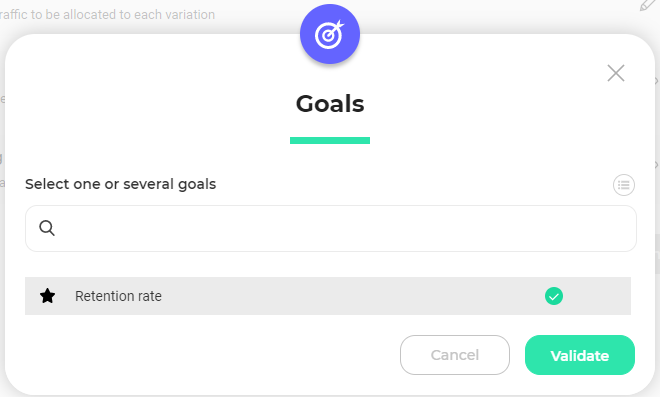Focus the goal search input field
This screenshot has width=660, height=397.
(x=331, y=229)
